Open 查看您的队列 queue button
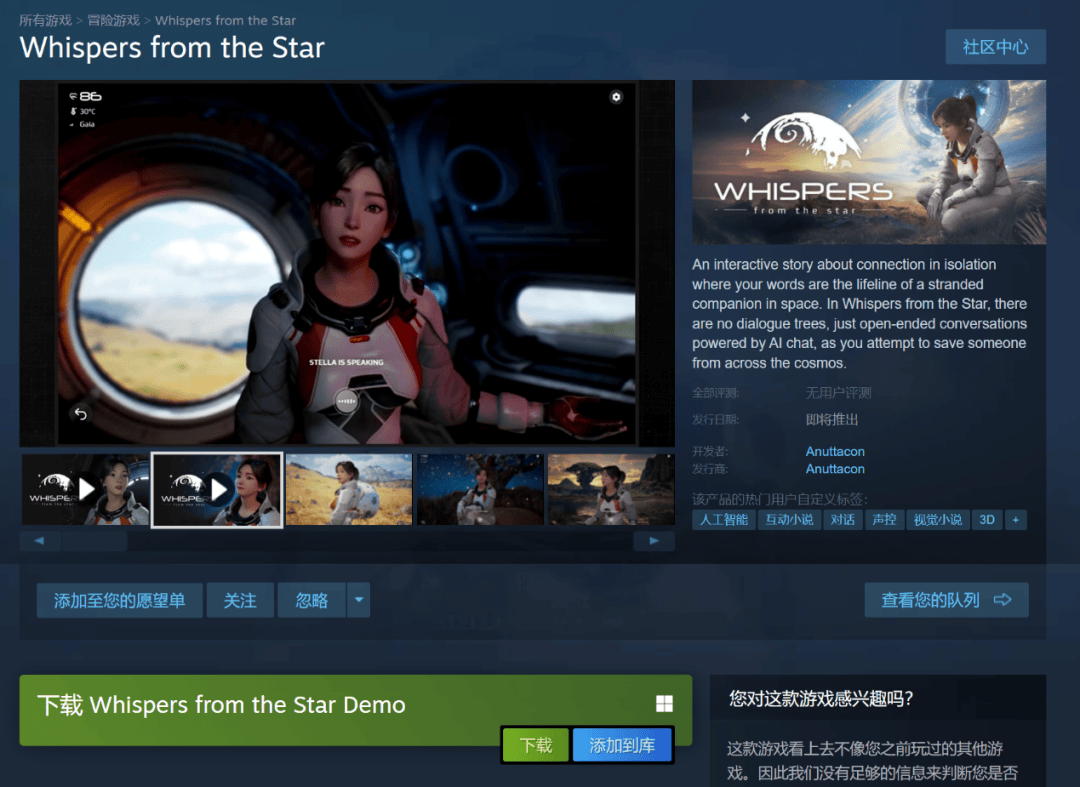This screenshot has height=787, width=1080. (x=945, y=600)
